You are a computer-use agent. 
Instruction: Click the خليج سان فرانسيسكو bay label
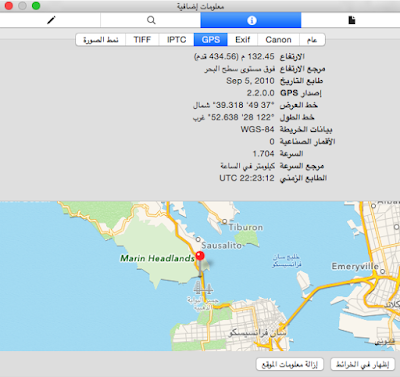(x=287, y=261)
